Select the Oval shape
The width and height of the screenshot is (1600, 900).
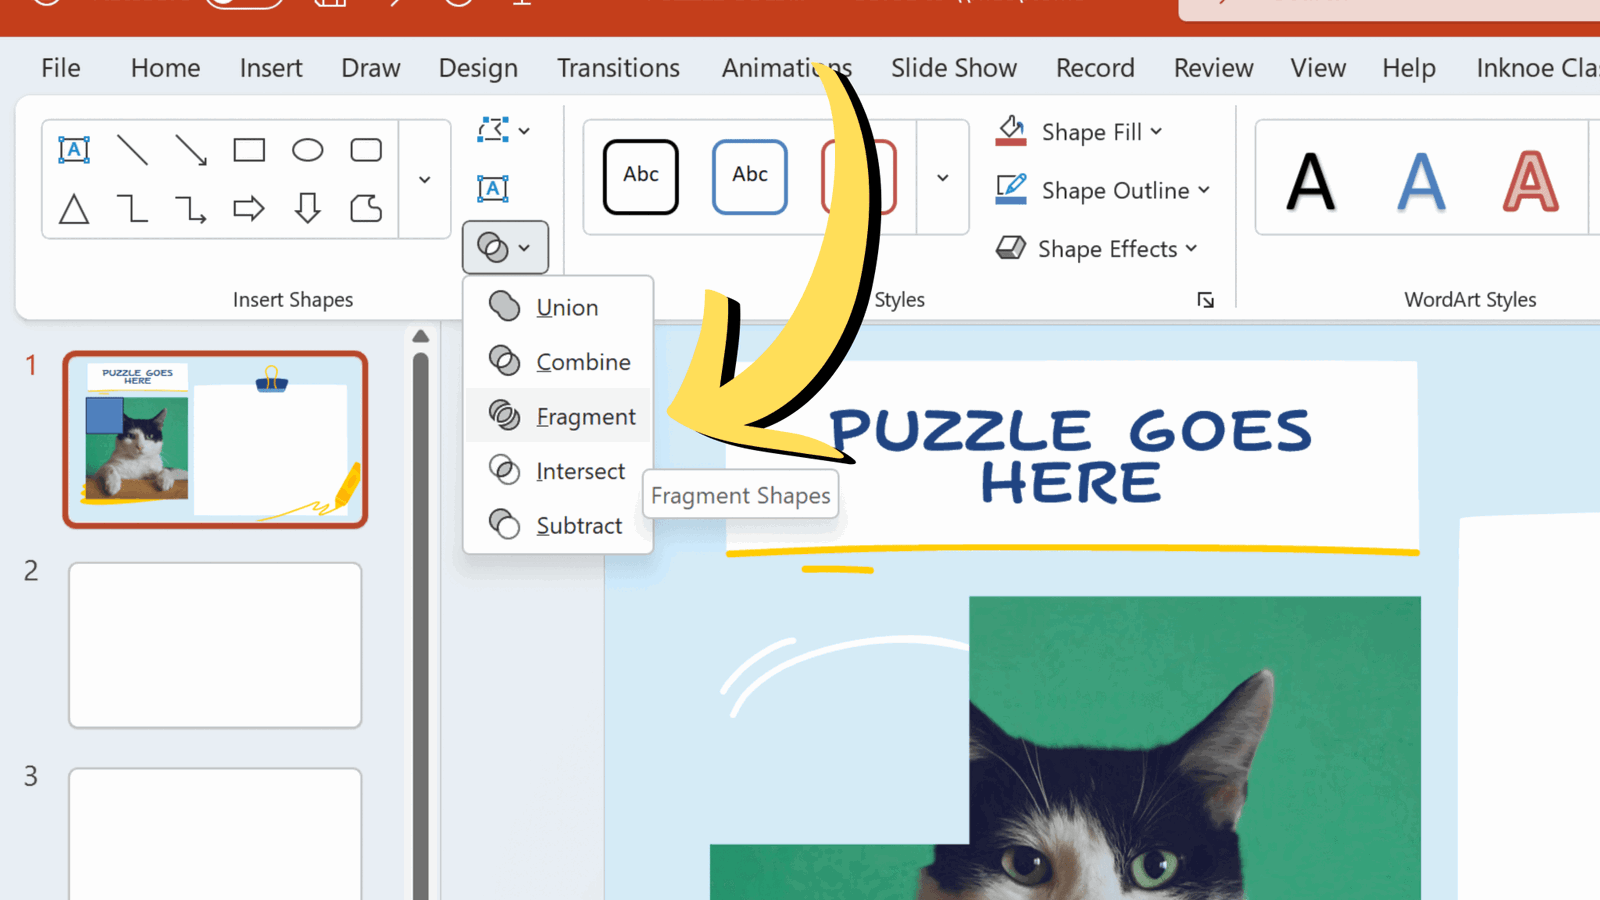[307, 149]
